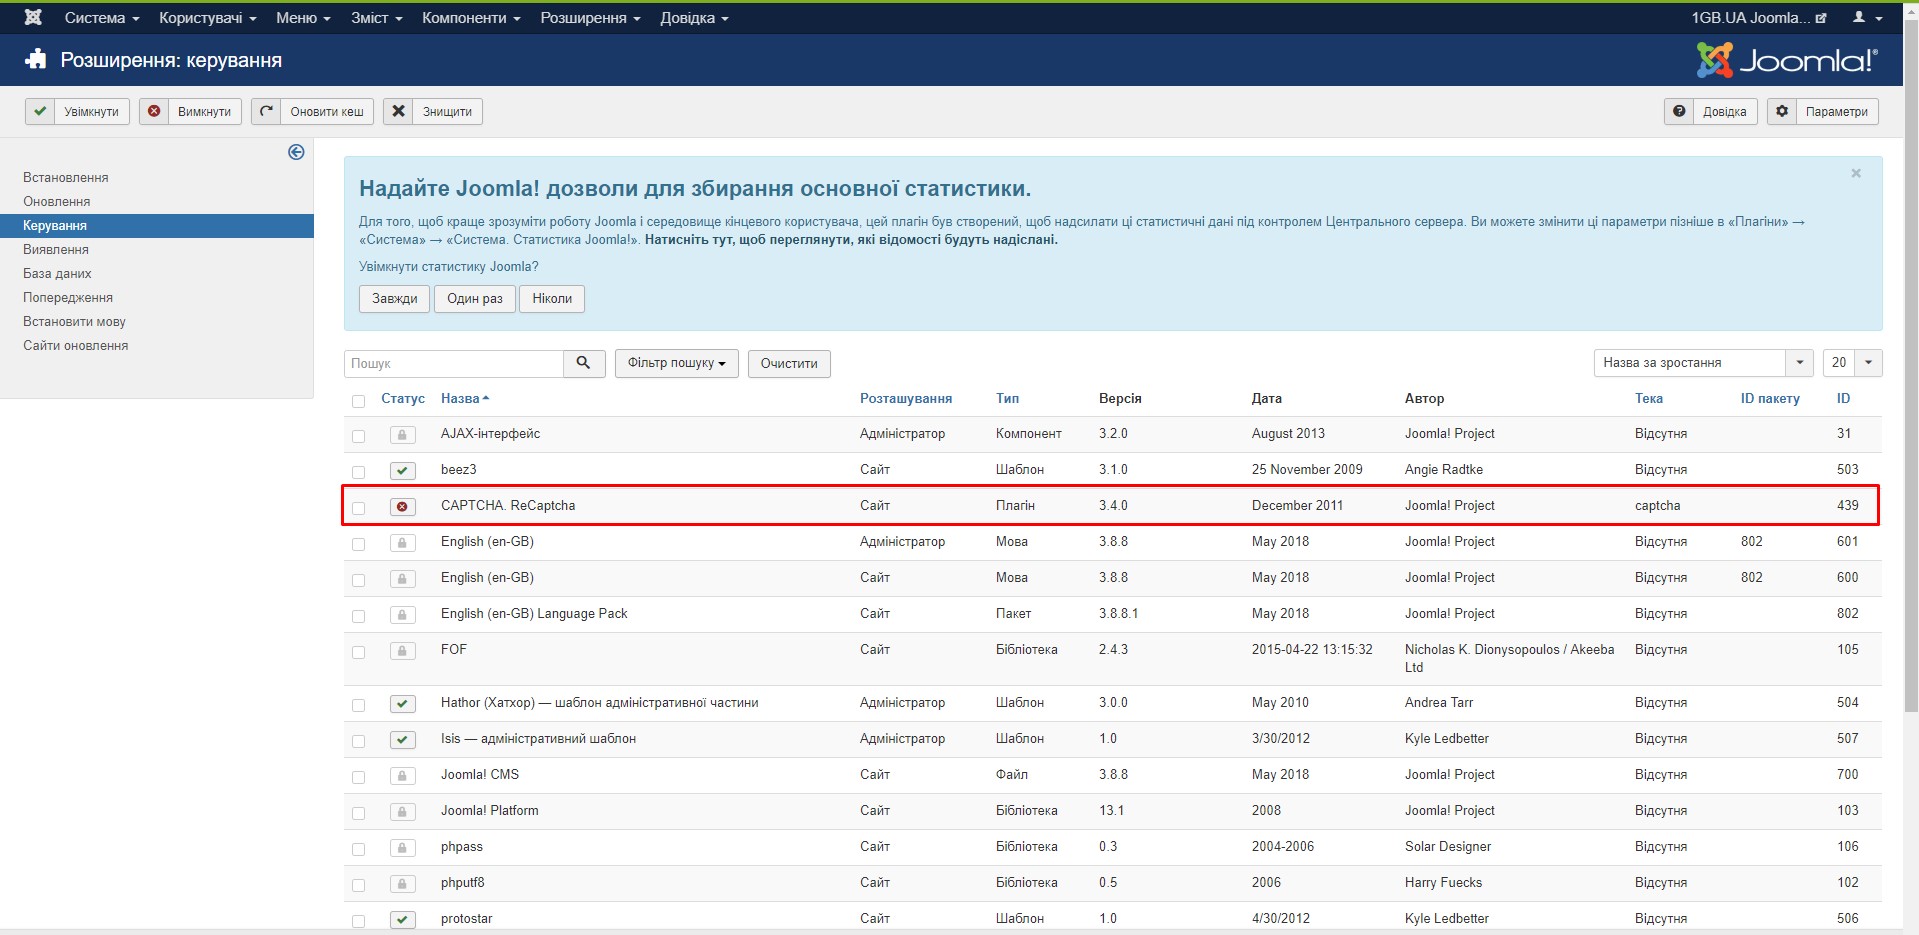Check the beez3 row checkbox

tap(358, 472)
